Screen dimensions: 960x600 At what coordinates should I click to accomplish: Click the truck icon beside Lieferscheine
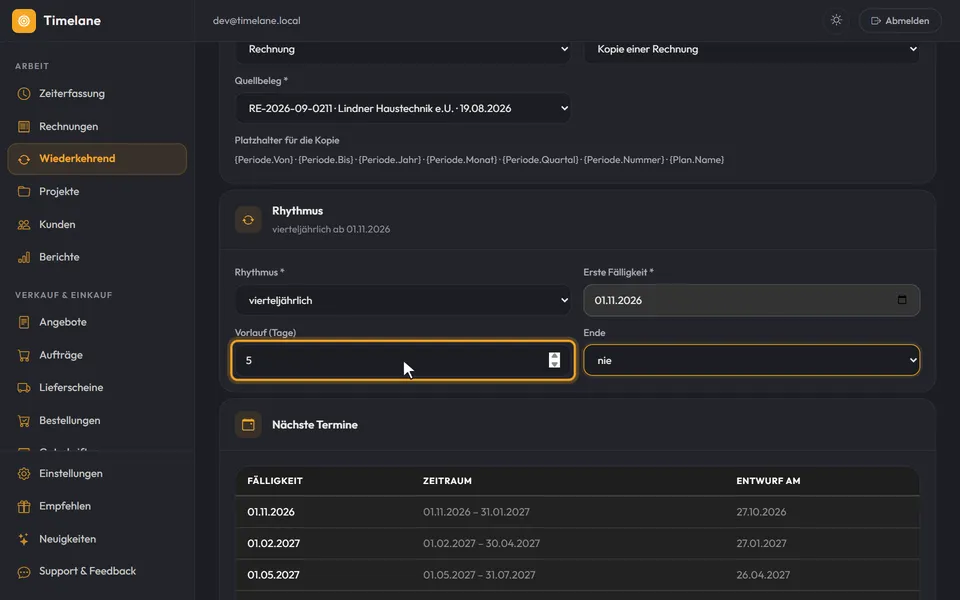[x=24, y=388]
